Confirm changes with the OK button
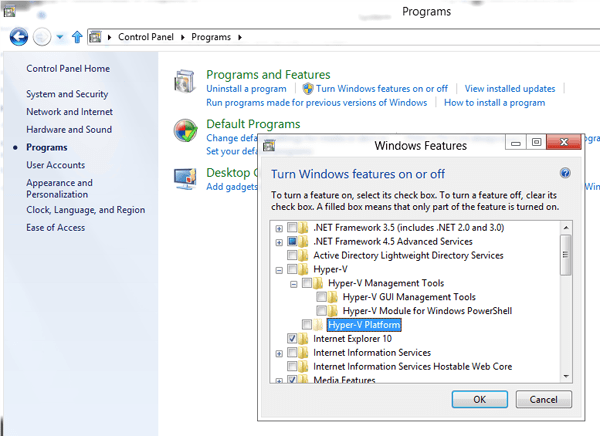The image size is (600, 436). (x=479, y=399)
